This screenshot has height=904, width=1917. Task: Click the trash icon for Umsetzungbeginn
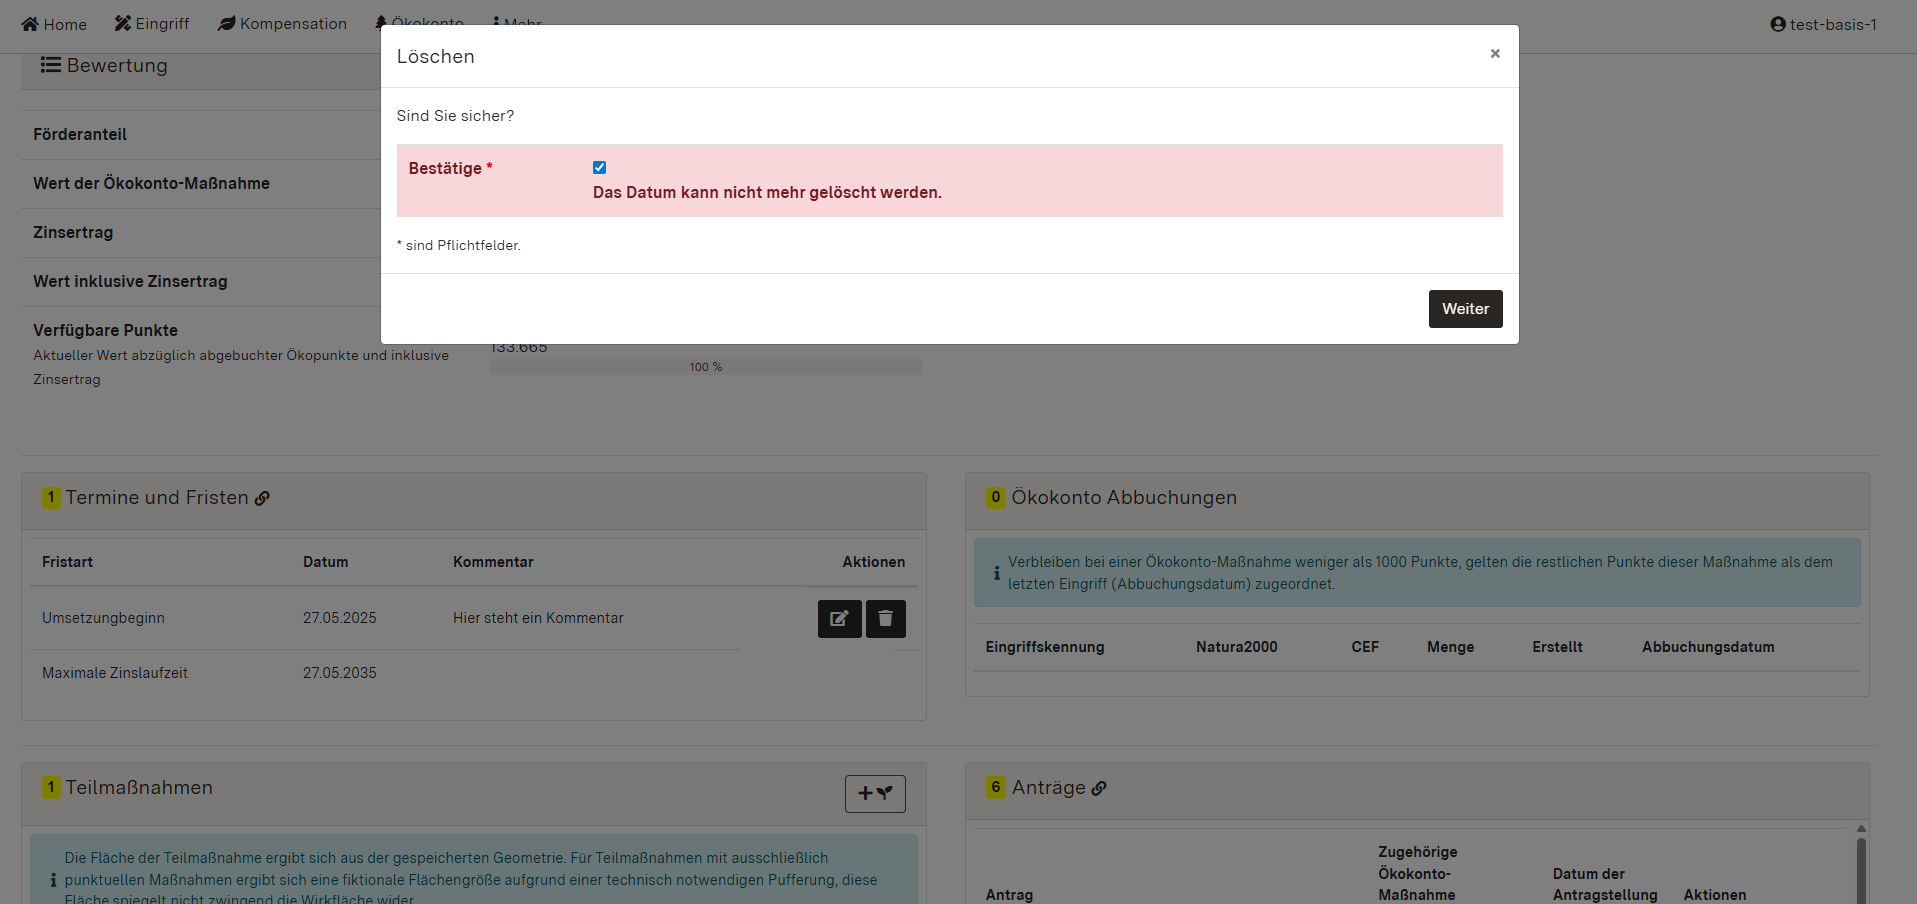coord(885,619)
